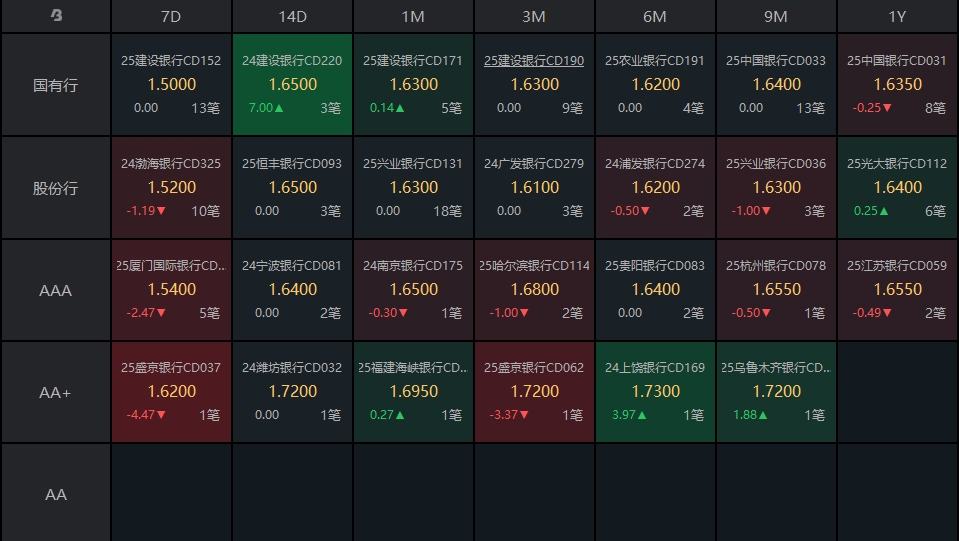The height and width of the screenshot is (541, 959).
Task: Open the 24南京银行CD175 cell
Action: click(x=413, y=290)
